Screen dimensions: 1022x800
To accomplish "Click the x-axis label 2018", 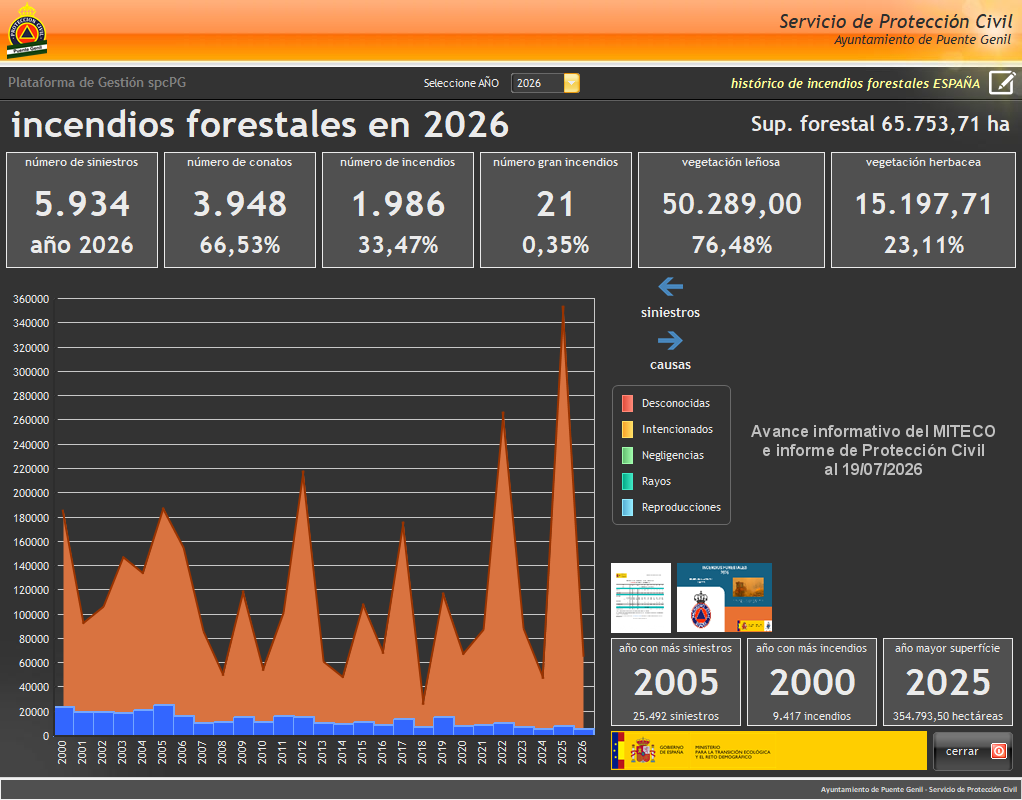I will [x=422, y=752].
